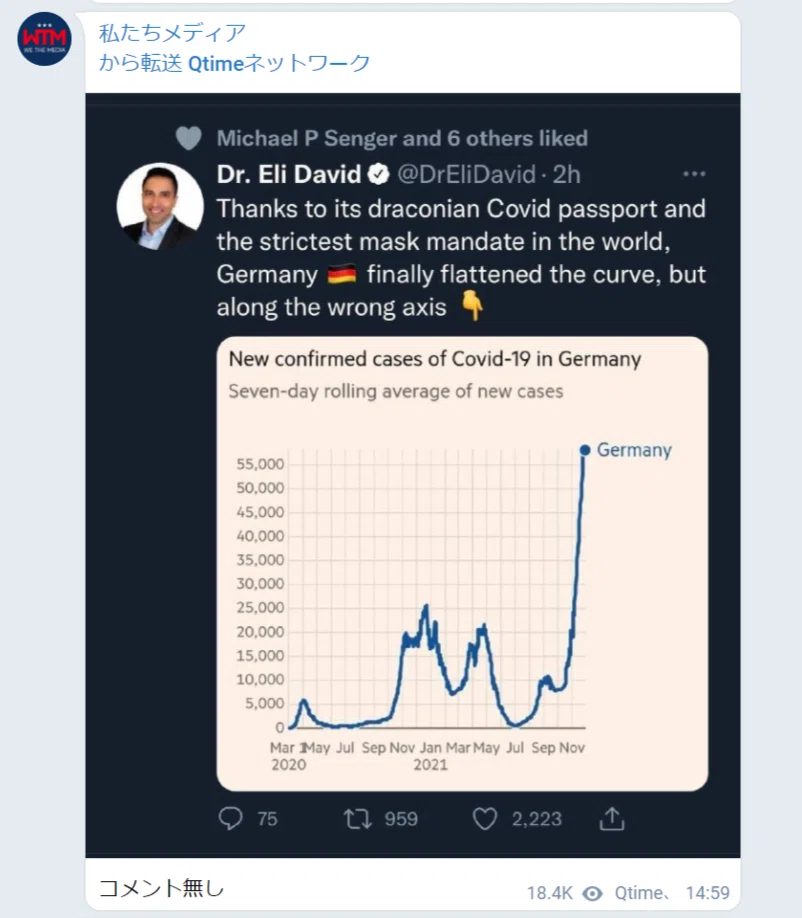
Task: Open the 私たちメディア channel name
Action: [172, 33]
